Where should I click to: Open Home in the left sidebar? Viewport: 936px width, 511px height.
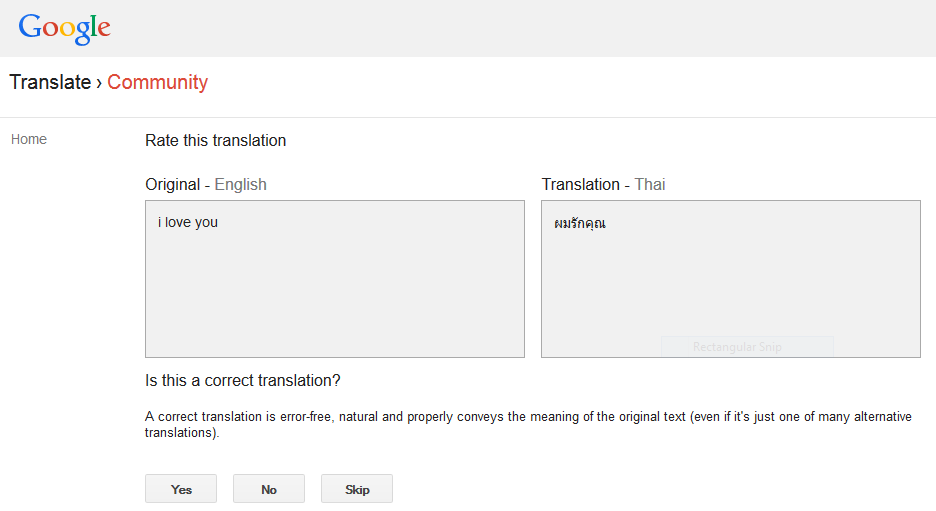pos(29,139)
